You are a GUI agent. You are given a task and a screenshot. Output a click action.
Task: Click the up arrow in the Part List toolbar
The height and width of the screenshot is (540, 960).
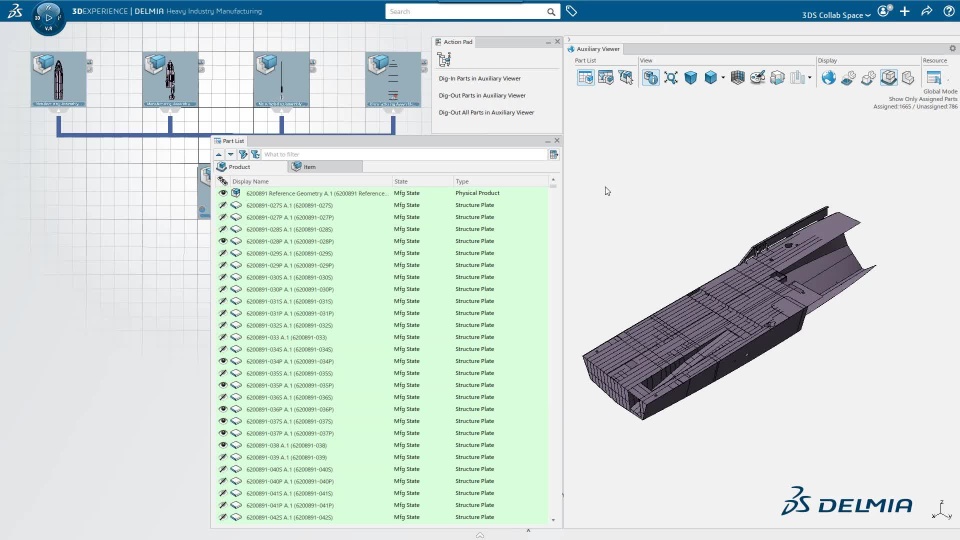(219, 154)
